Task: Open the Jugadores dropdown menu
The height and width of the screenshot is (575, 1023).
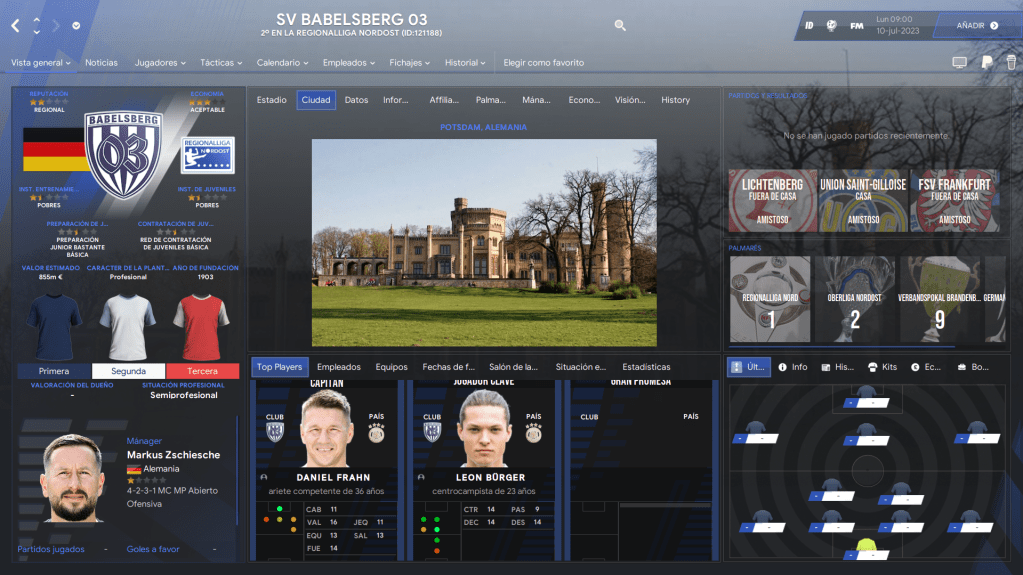Action: click(160, 63)
